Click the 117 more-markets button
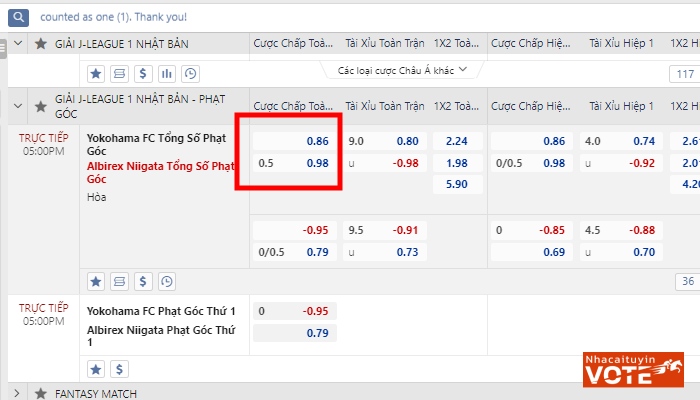This screenshot has width=700, height=400. pyautogui.click(x=684, y=74)
